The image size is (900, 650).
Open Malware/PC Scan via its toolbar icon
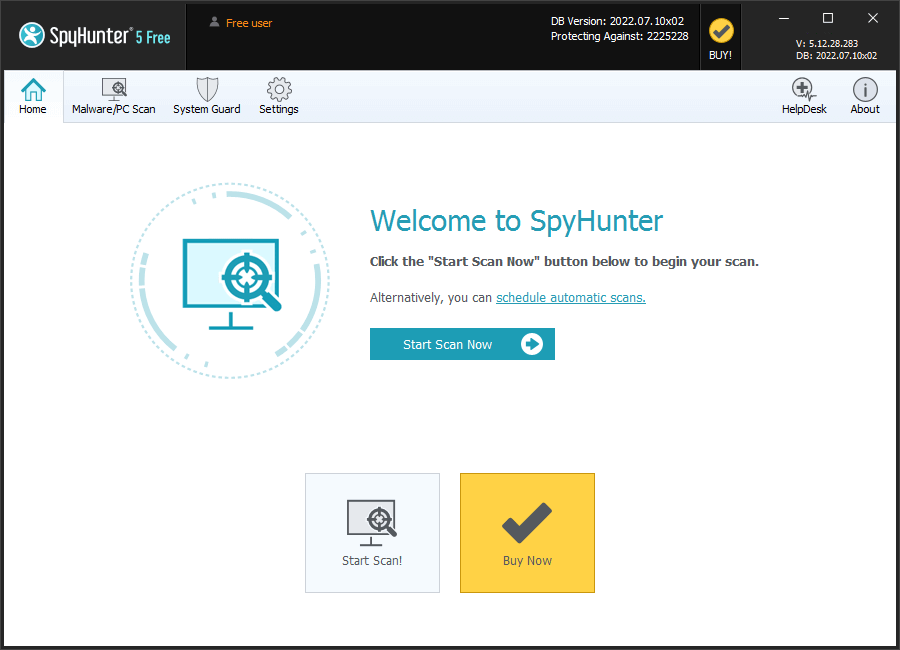(113, 88)
